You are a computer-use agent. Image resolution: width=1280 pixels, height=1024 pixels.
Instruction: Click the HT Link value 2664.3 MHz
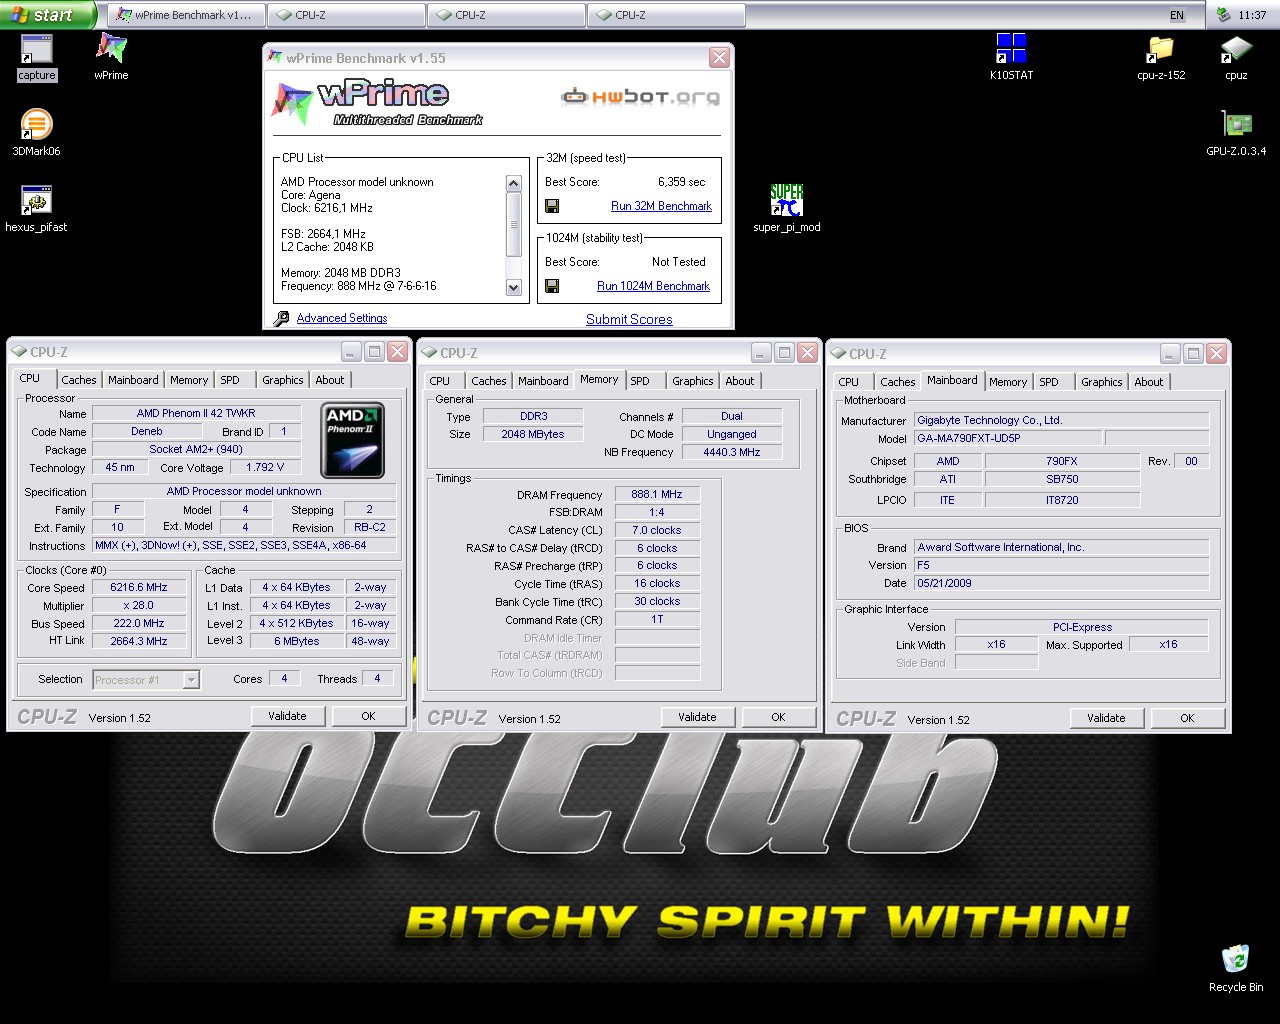point(139,641)
